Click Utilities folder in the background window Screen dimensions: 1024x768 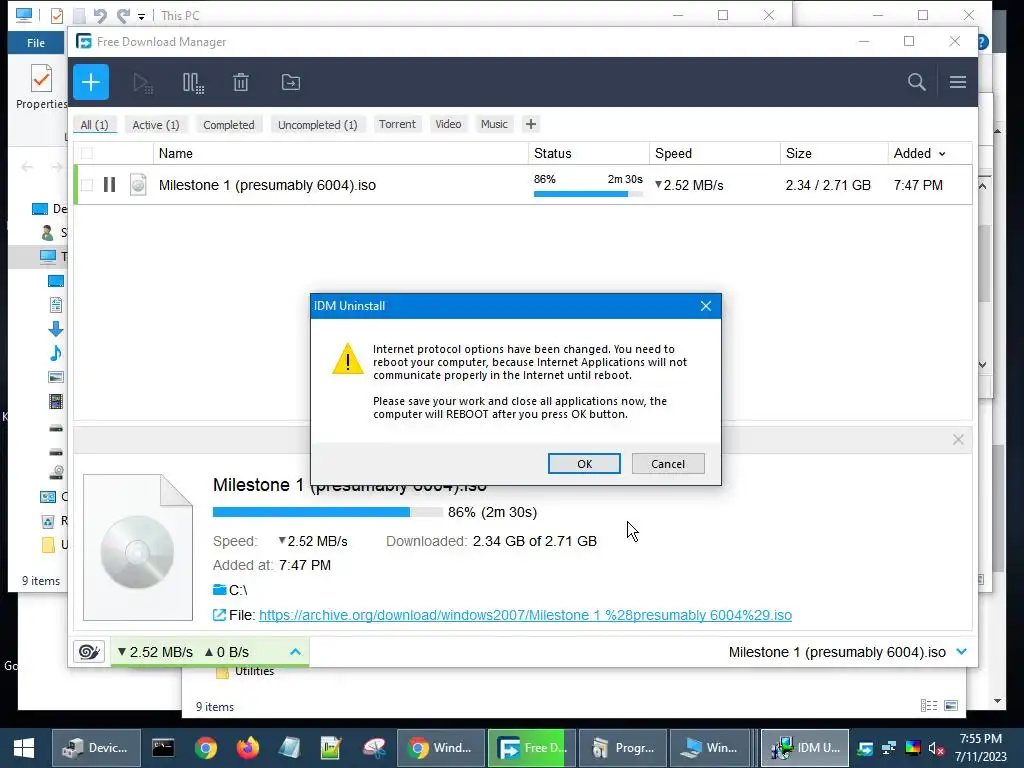(x=246, y=671)
